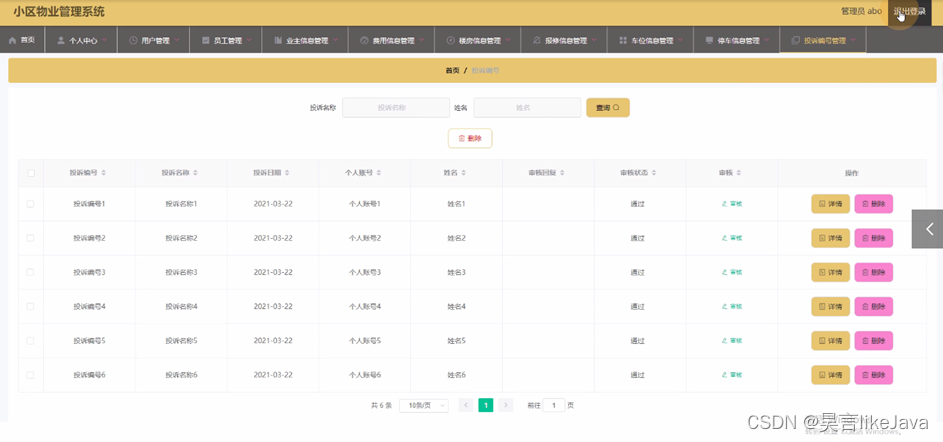Click 审核 link for 投诉编号3 row

pyautogui.click(x=732, y=272)
